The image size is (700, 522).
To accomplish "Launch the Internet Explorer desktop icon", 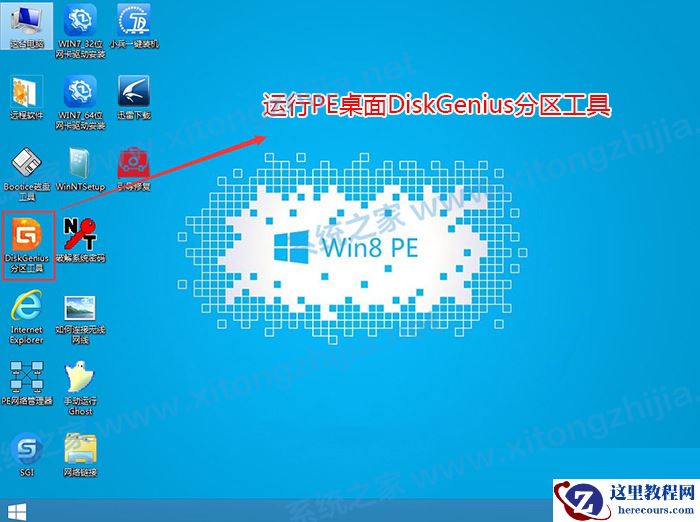I will 26,317.
